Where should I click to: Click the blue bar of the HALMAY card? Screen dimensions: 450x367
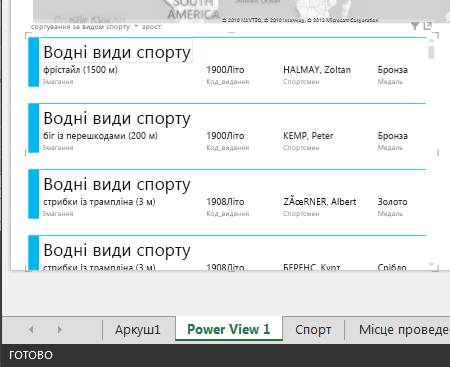point(34,62)
